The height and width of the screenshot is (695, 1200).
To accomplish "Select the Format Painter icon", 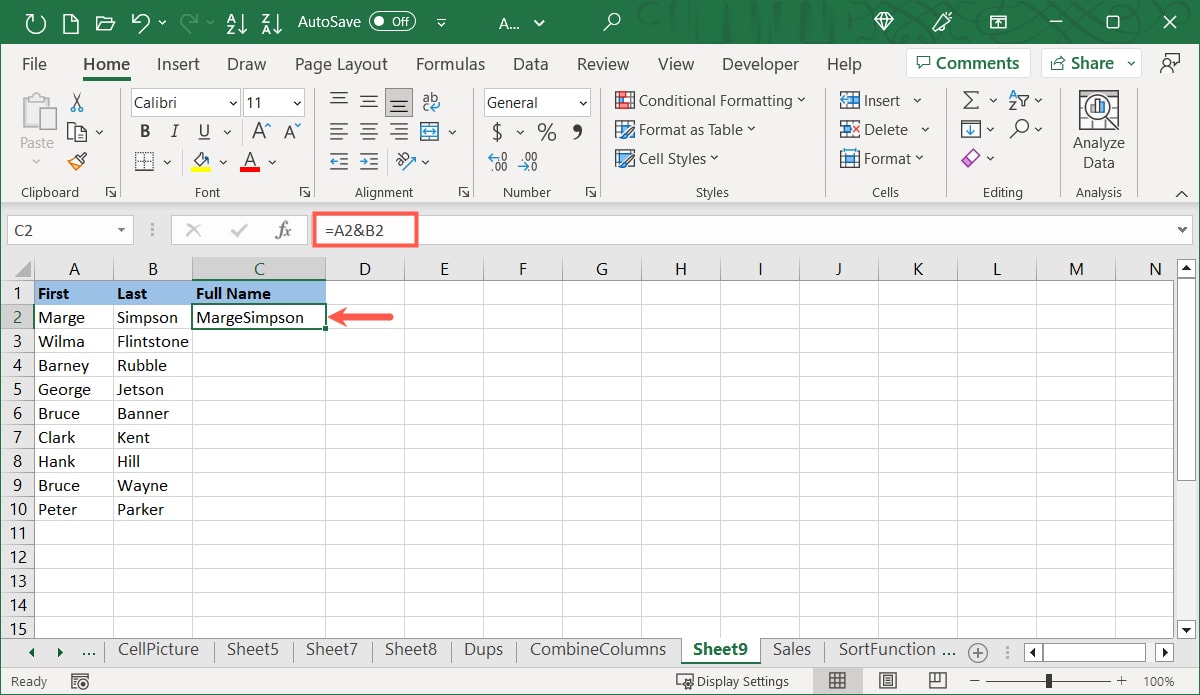I will pos(78,161).
